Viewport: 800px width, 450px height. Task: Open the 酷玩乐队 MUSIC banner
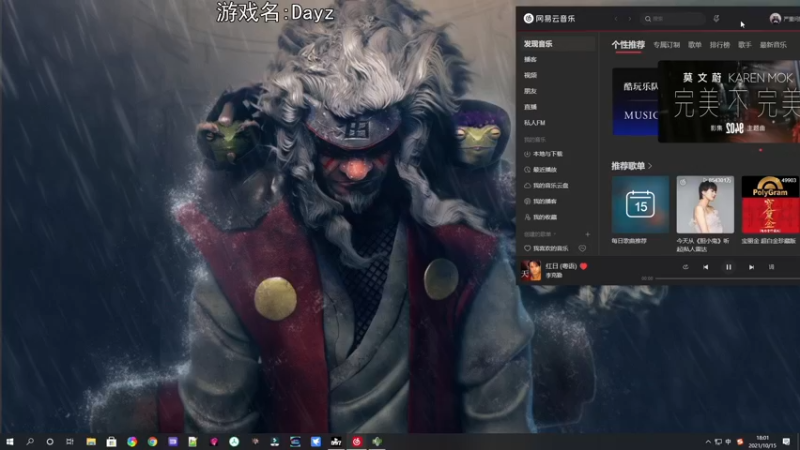pyautogui.click(x=635, y=102)
